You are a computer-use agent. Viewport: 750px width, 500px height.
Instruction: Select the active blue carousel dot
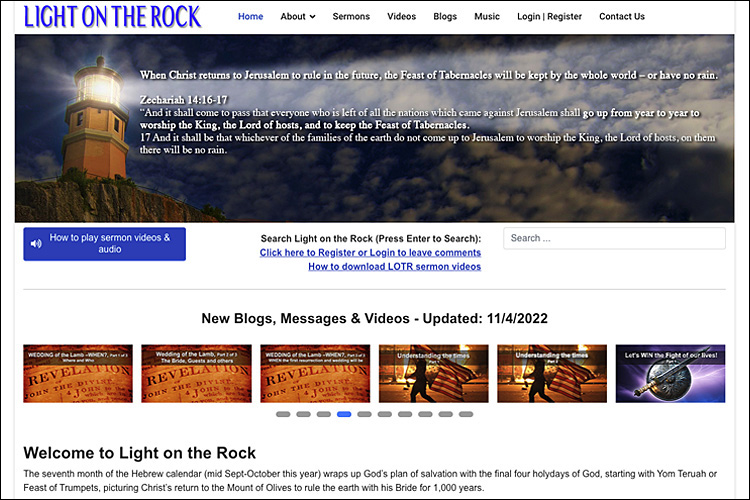pyautogui.click(x=344, y=414)
